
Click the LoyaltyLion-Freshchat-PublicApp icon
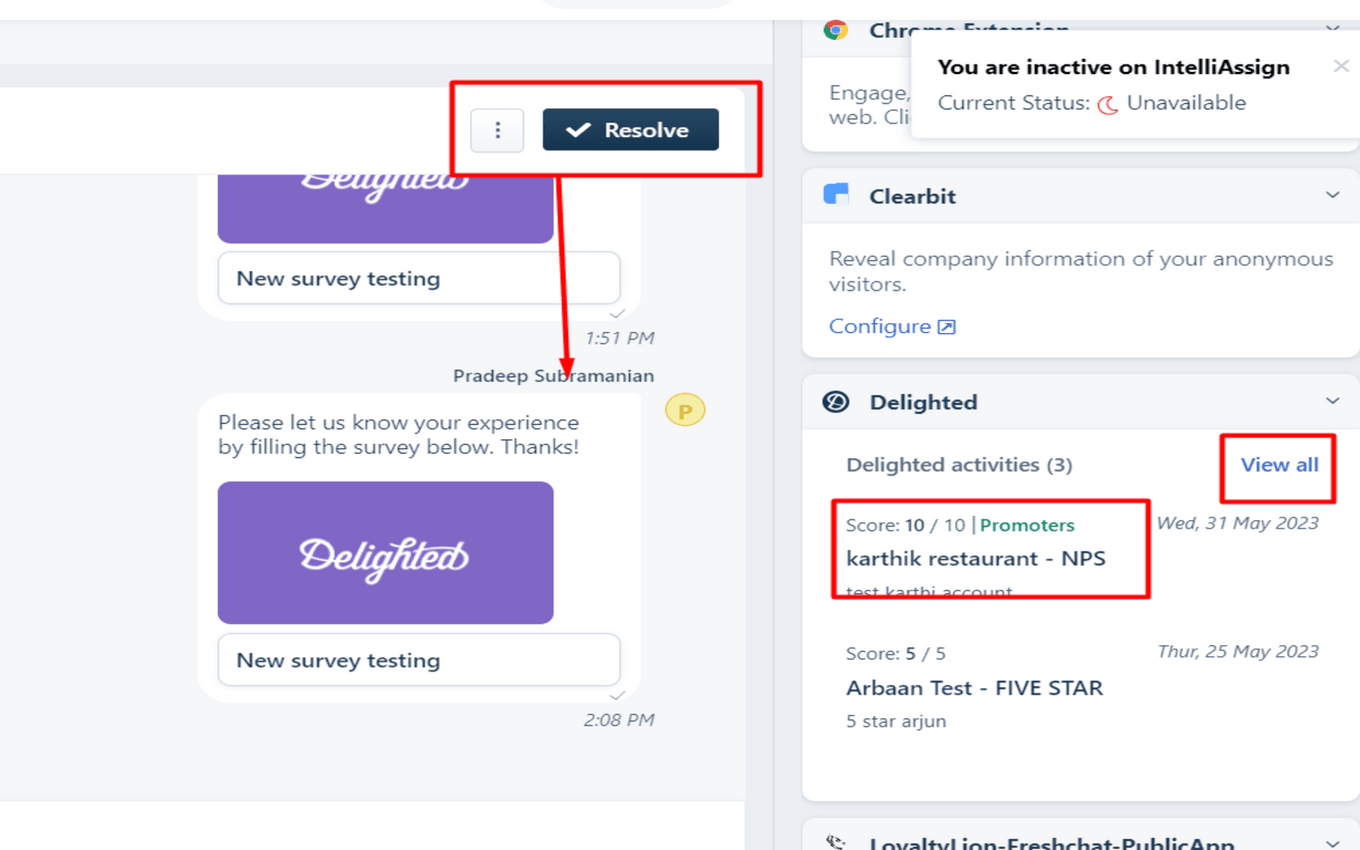(x=835, y=843)
